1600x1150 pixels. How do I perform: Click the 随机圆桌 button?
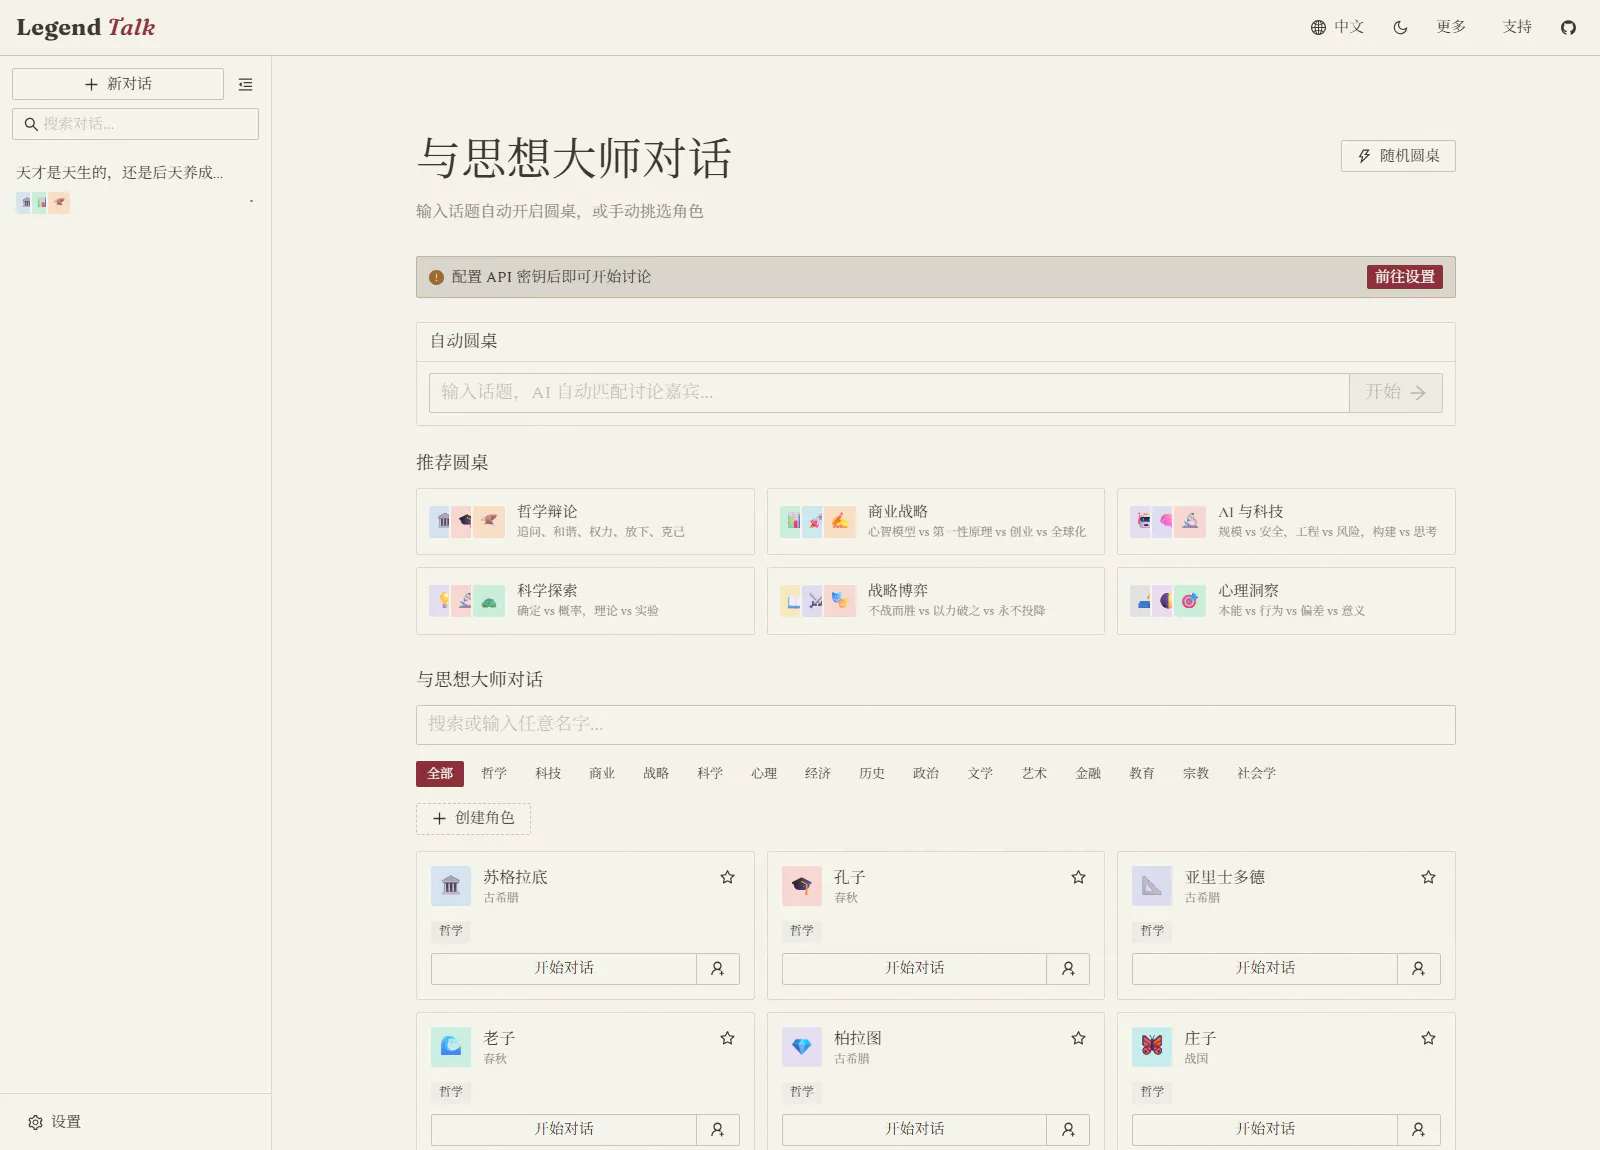(1398, 156)
